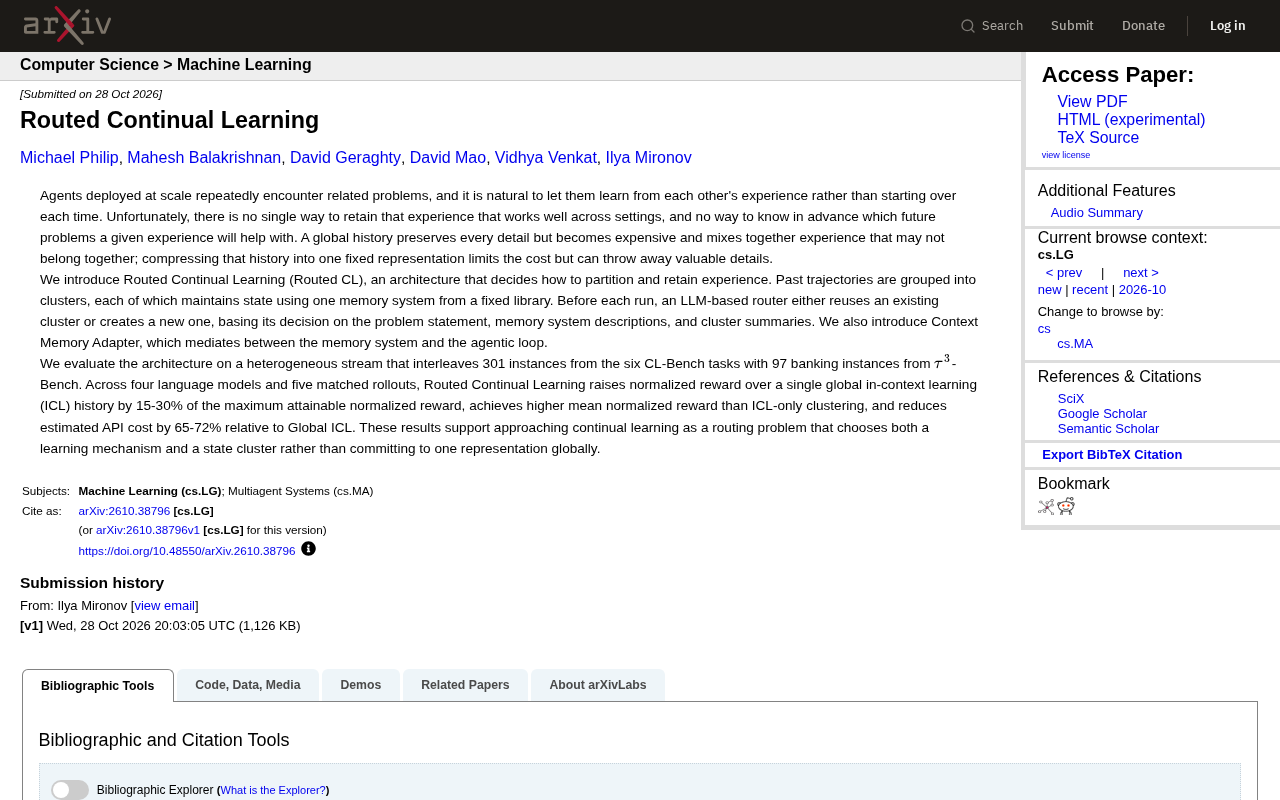The height and width of the screenshot is (800, 1280).
Task: Open author David Geraghty's page
Action: 345,158
